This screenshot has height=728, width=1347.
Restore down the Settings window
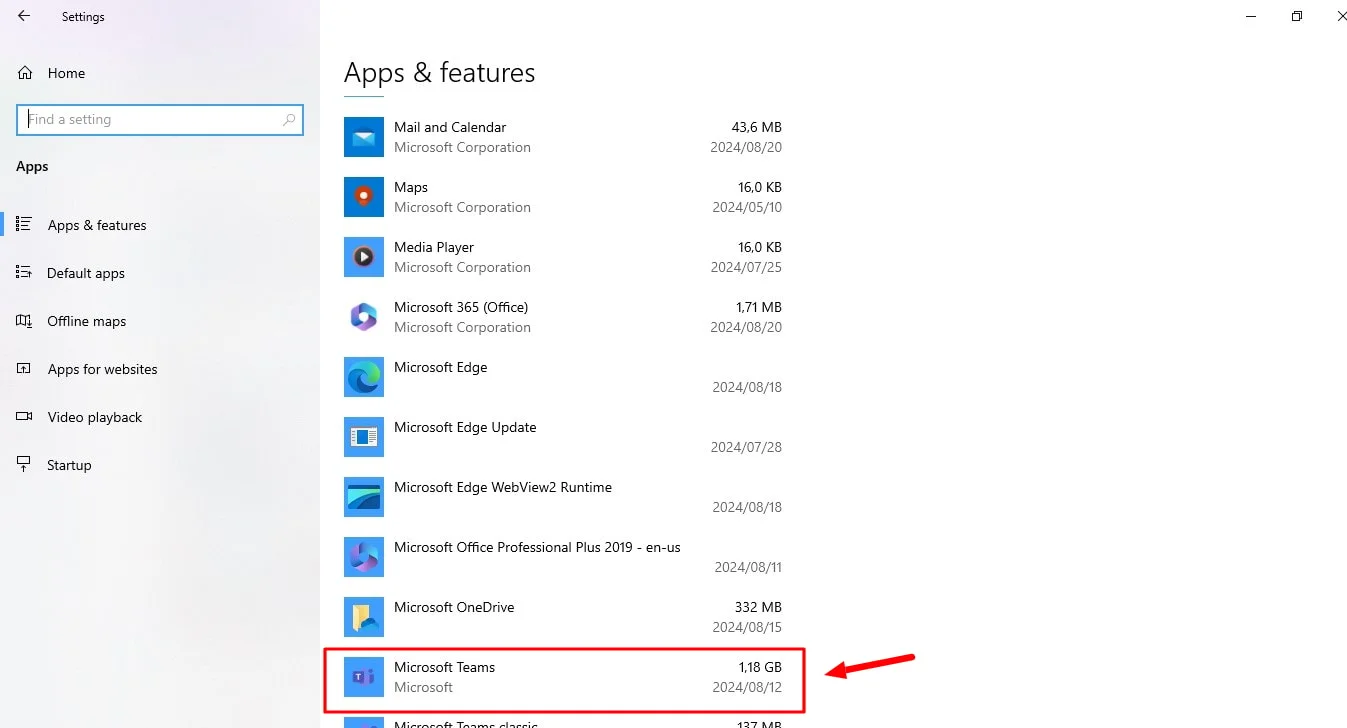1297,16
